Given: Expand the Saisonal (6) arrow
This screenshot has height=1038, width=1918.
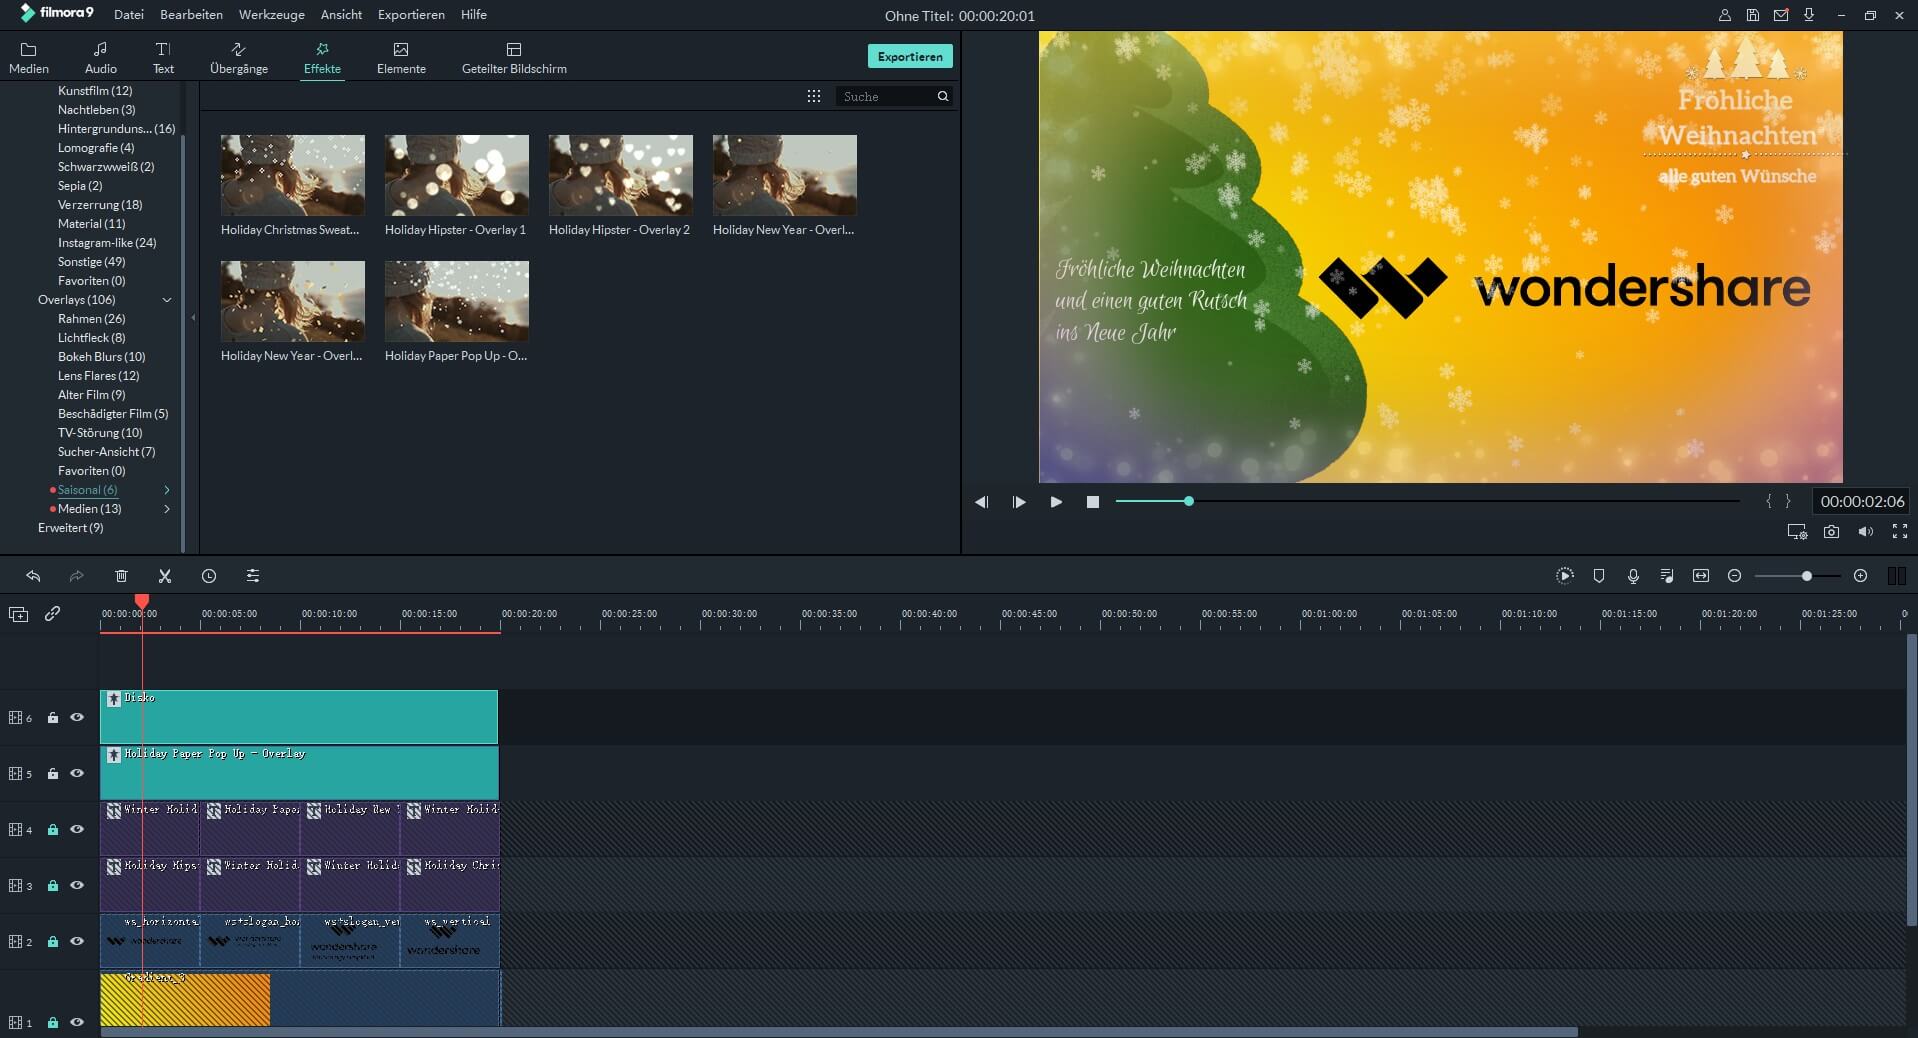Looking at the screenshot, I should point(167,490).
